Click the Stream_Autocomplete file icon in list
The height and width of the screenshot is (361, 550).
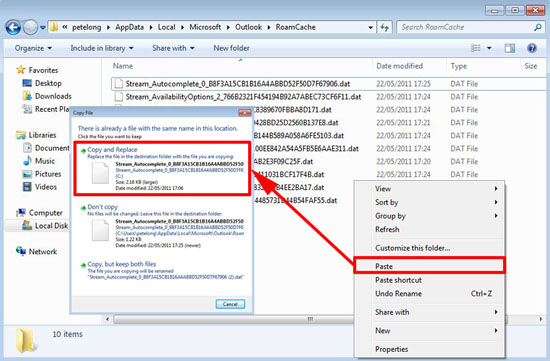pos(119,84)
